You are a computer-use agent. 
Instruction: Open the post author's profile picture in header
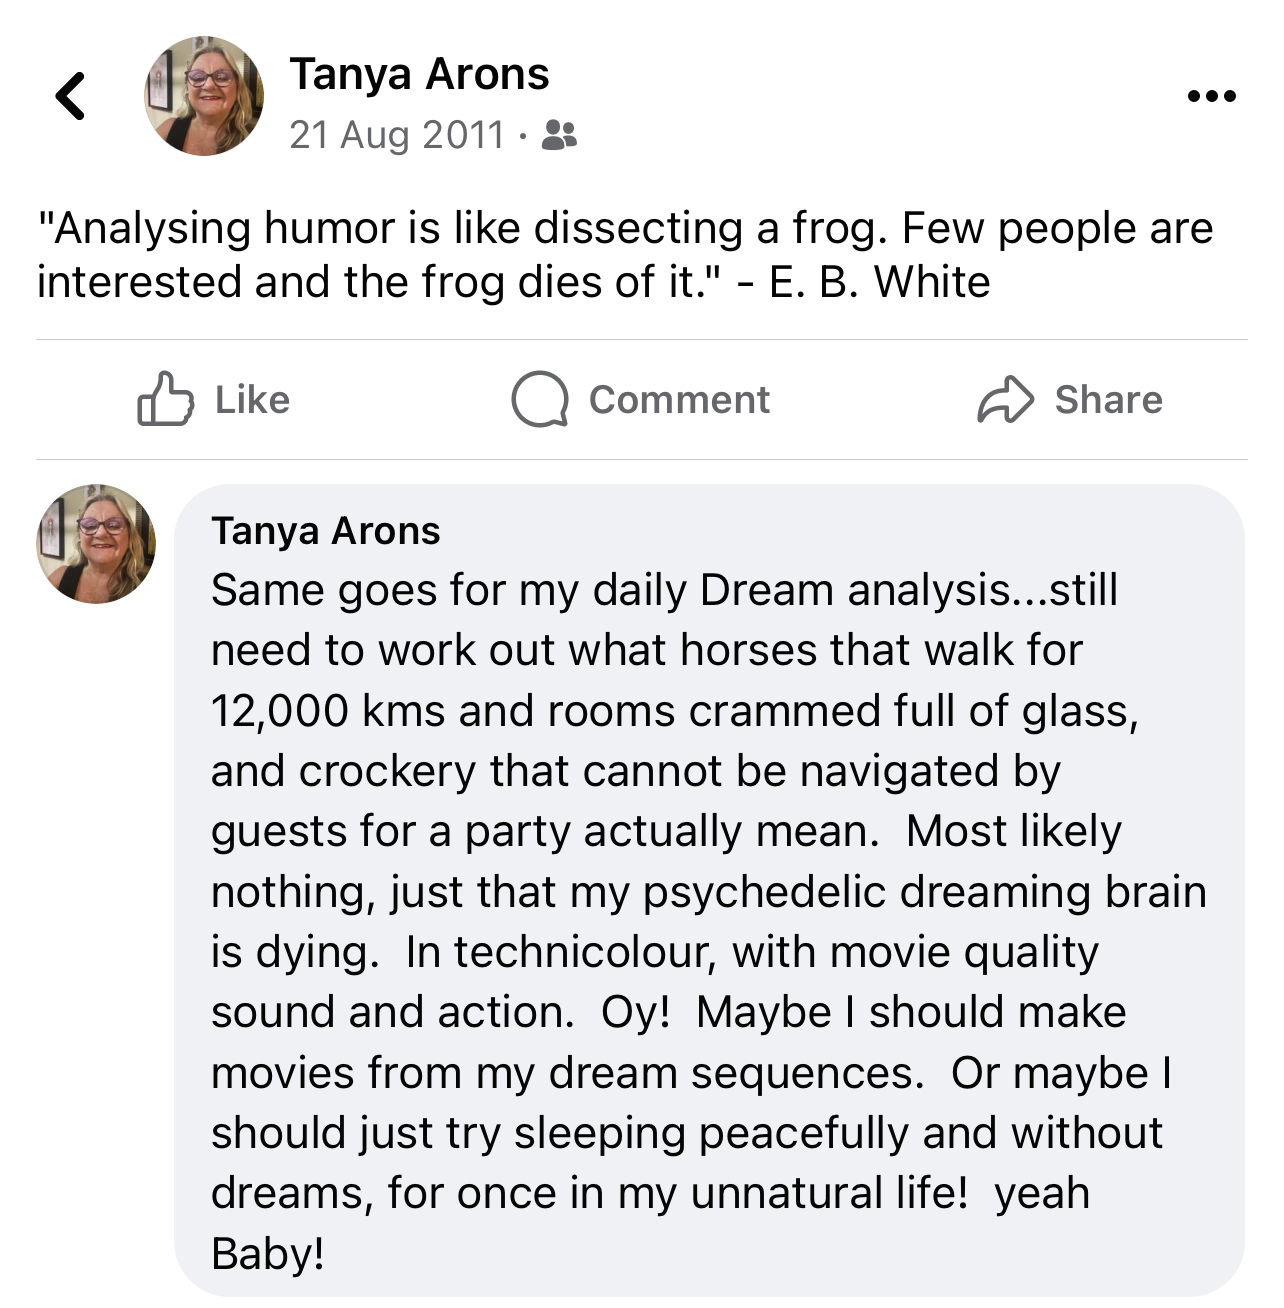click(204, 96)
